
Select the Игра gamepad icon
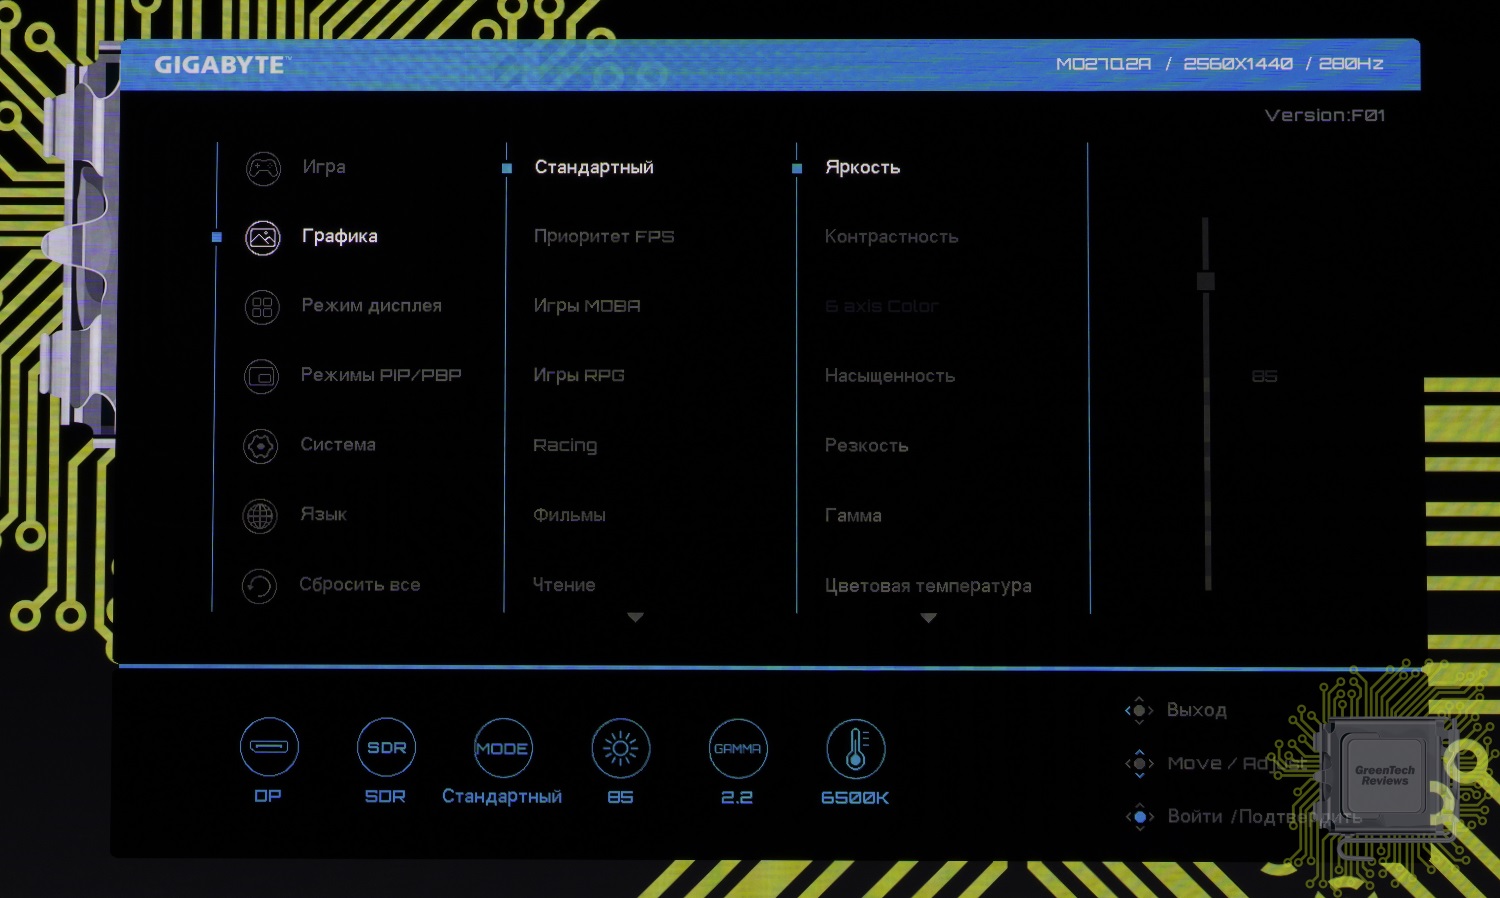[x=263, y=168]
